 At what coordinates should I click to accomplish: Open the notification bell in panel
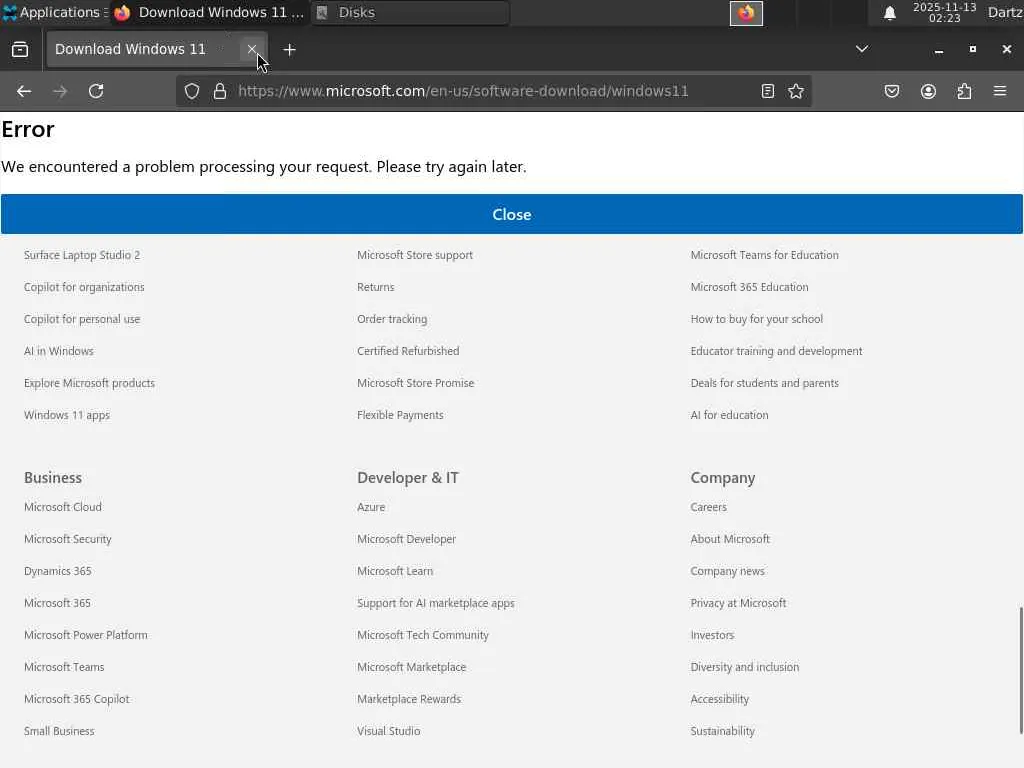point(889,13)
